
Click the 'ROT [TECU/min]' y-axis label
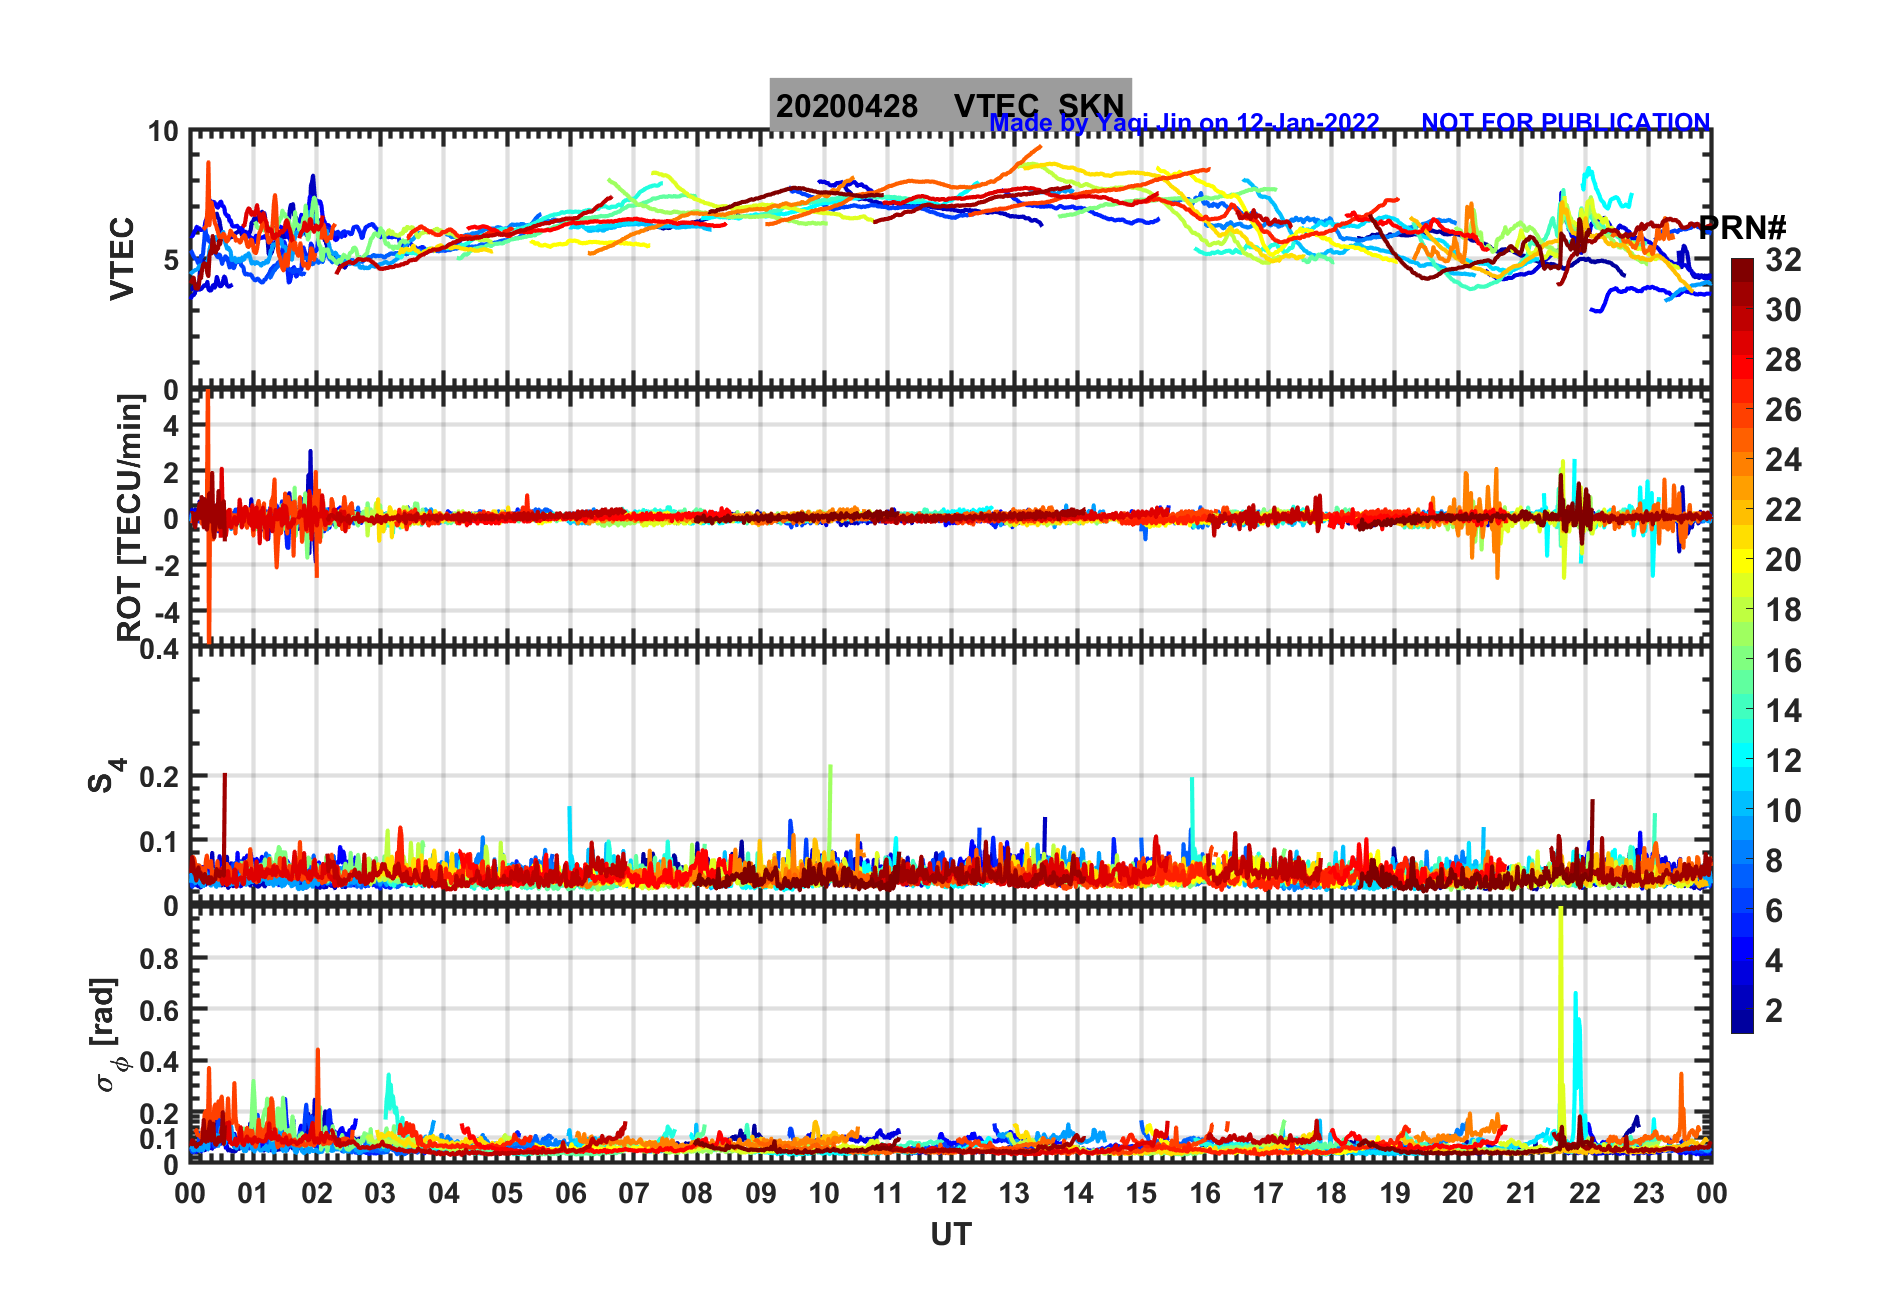tap(130, 517)
